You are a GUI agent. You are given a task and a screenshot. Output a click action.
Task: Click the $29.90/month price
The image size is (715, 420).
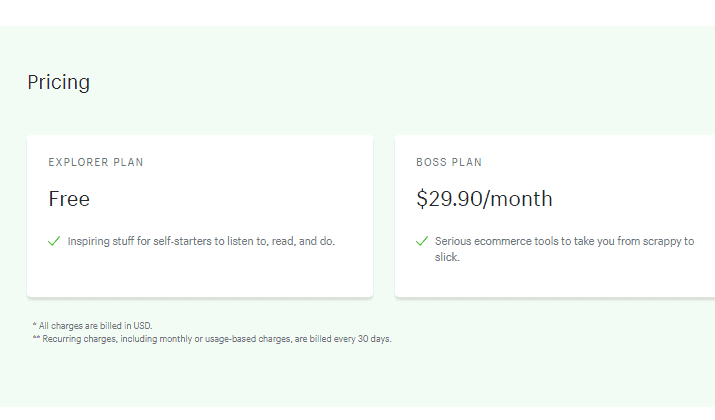click(x=484, y=199)
